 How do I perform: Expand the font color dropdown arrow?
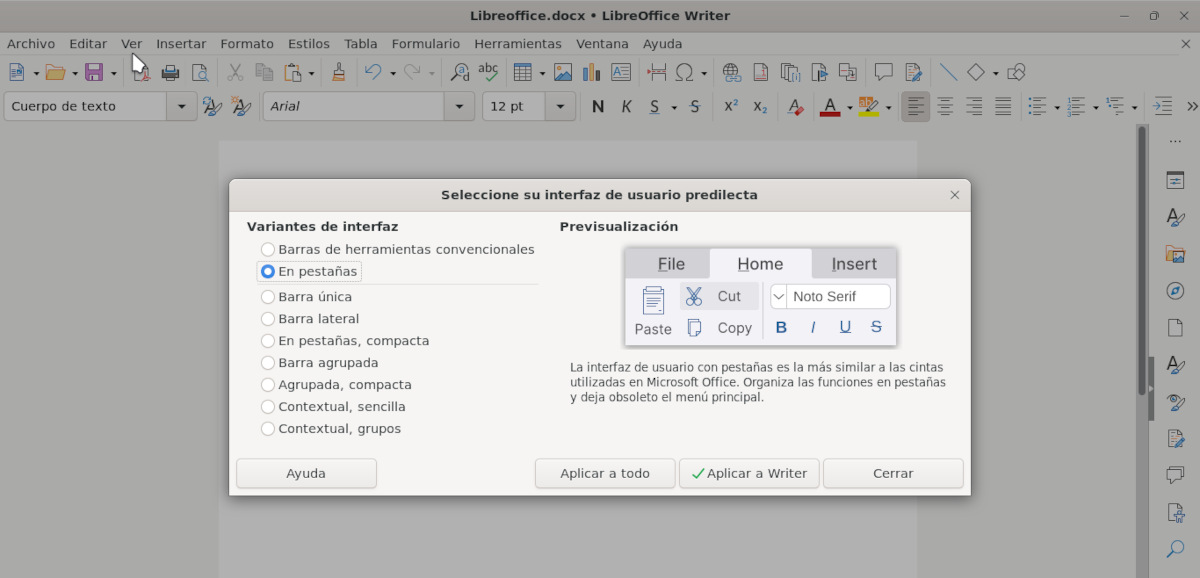tap(849, 107)
